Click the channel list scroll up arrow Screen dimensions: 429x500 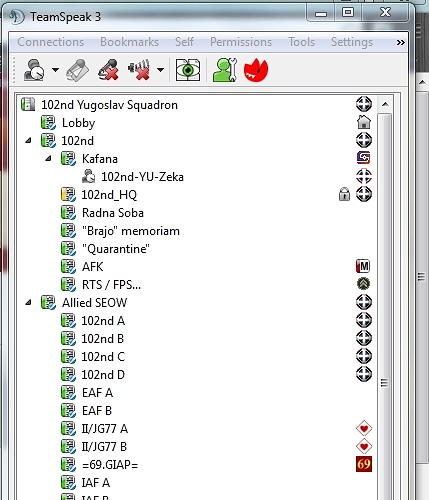385,104
